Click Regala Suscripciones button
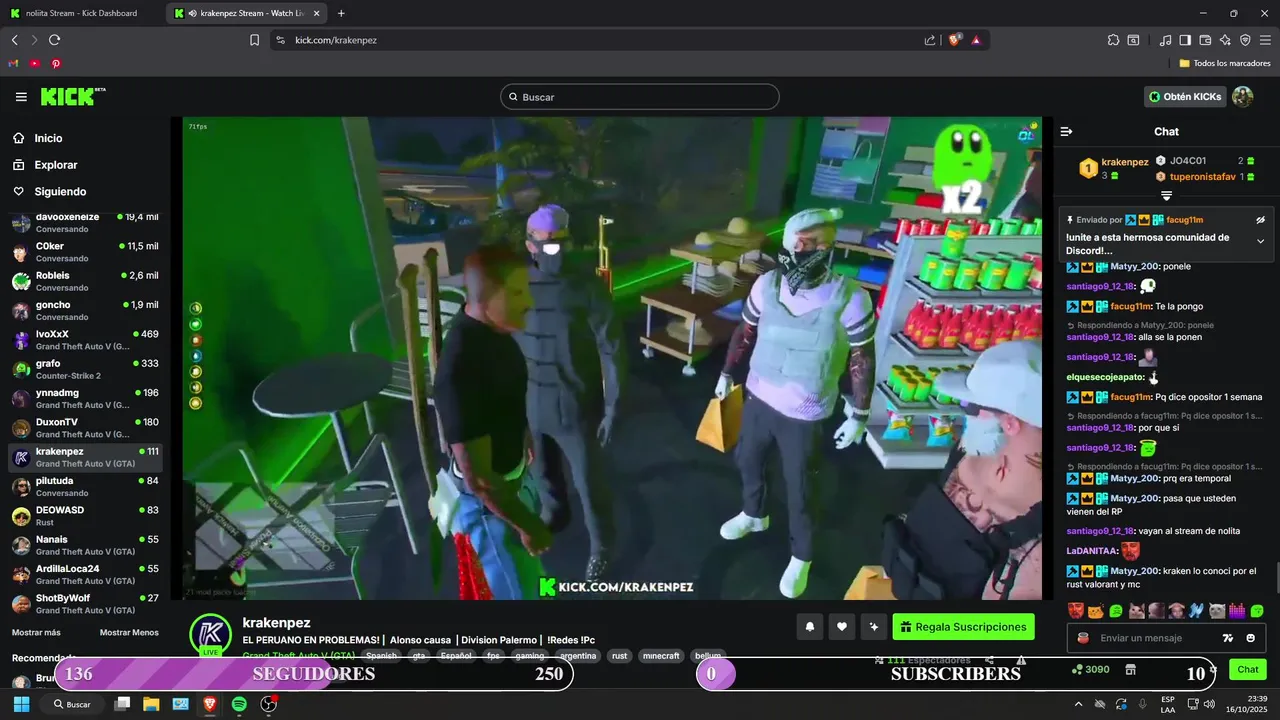Image resolution: width=1280 pixels, height=720 pixels. pyautogui.click(x=963, y=627)
